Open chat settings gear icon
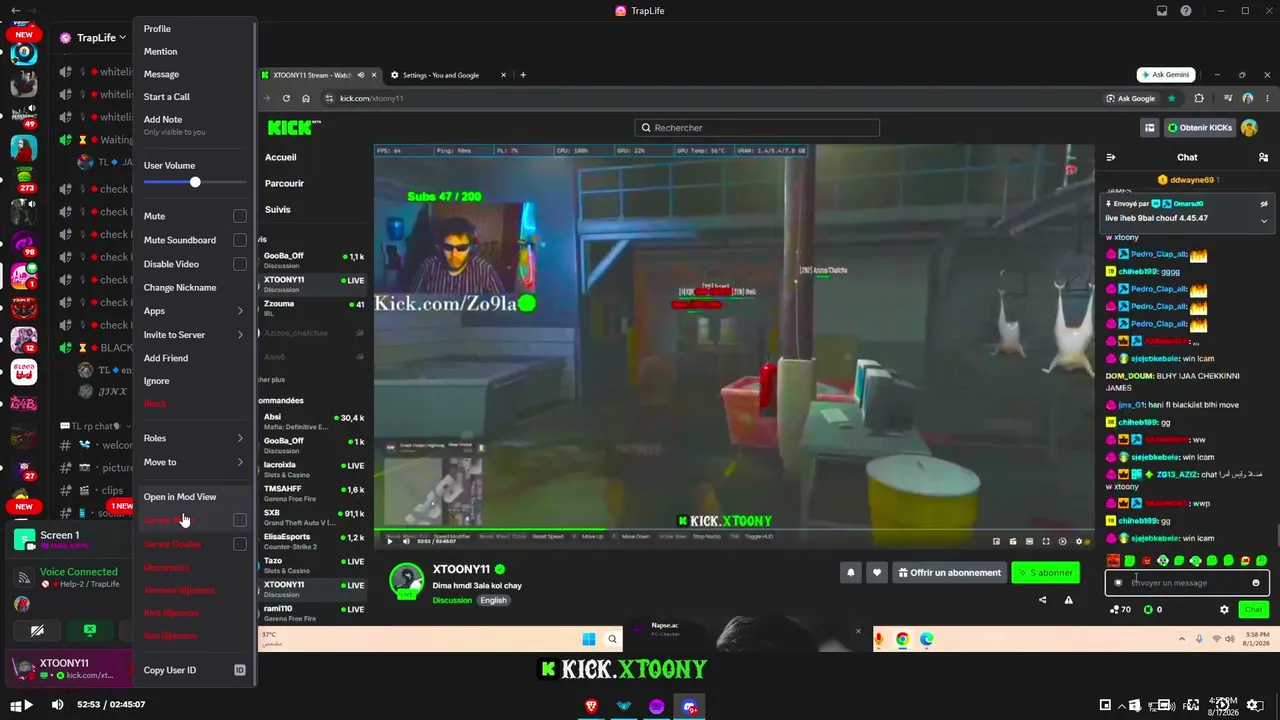Screen dimensions: 1280x720 coord(1224,609)
